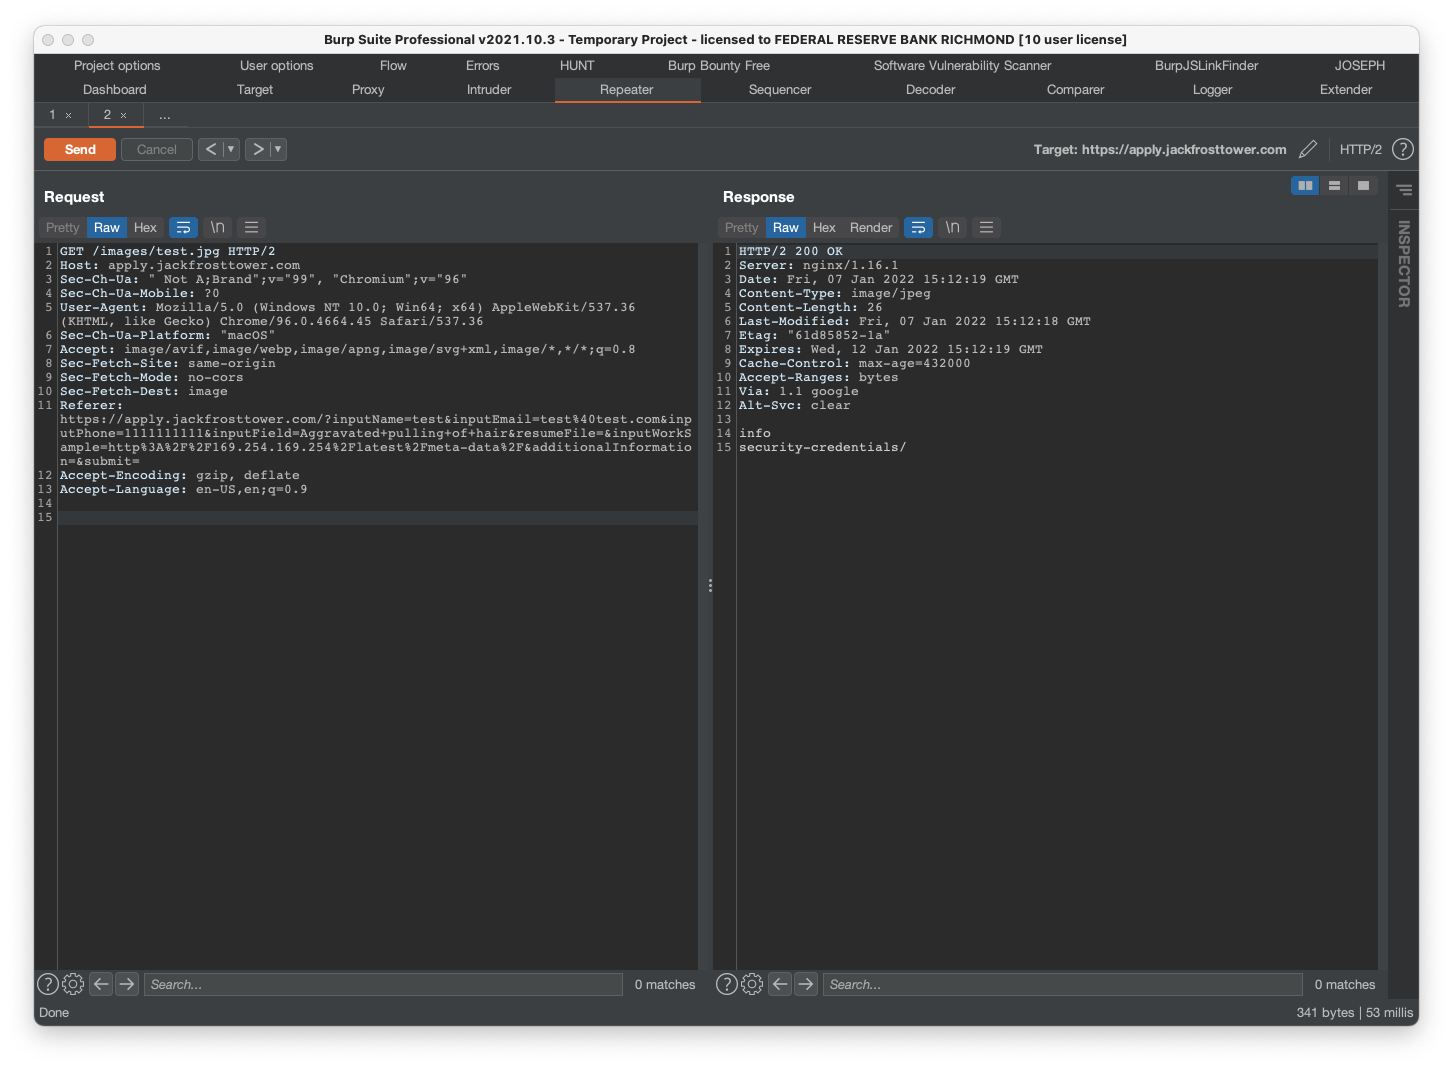
Task: Close Repeater tab 1
Action: [69, 115]
